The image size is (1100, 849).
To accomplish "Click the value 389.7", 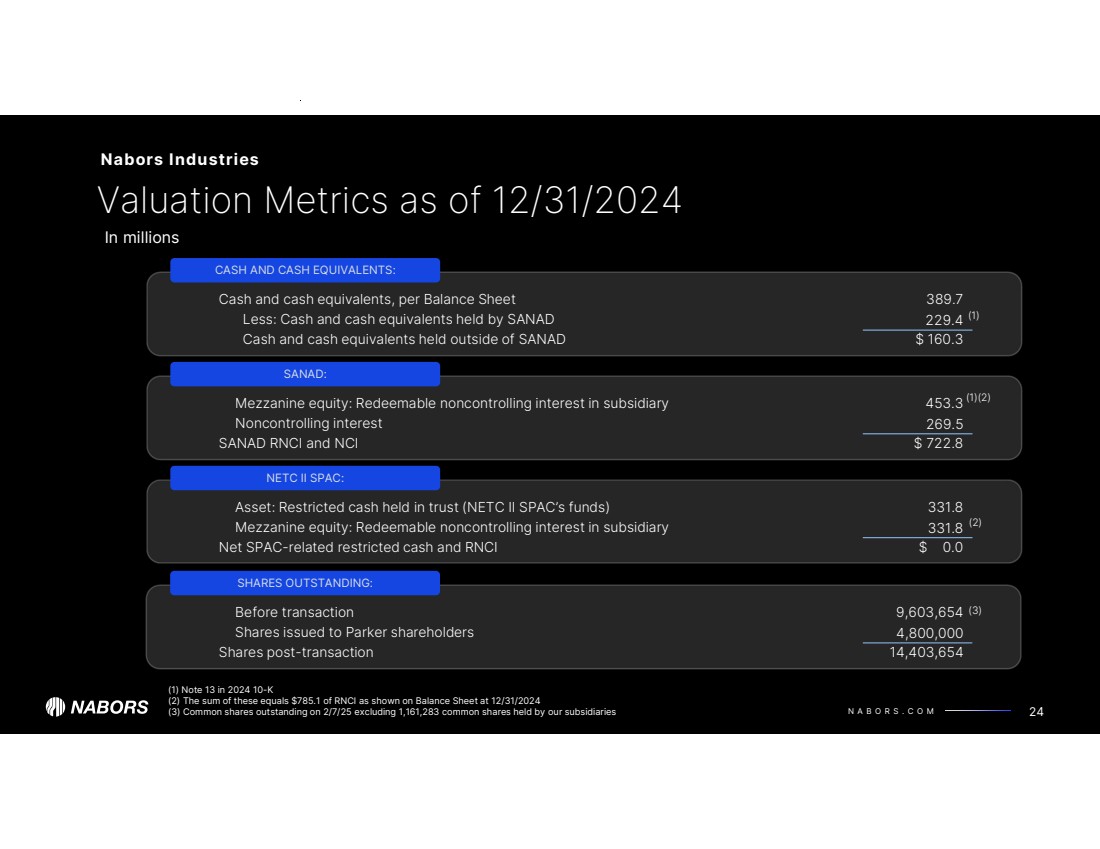I will click(944, 300).
